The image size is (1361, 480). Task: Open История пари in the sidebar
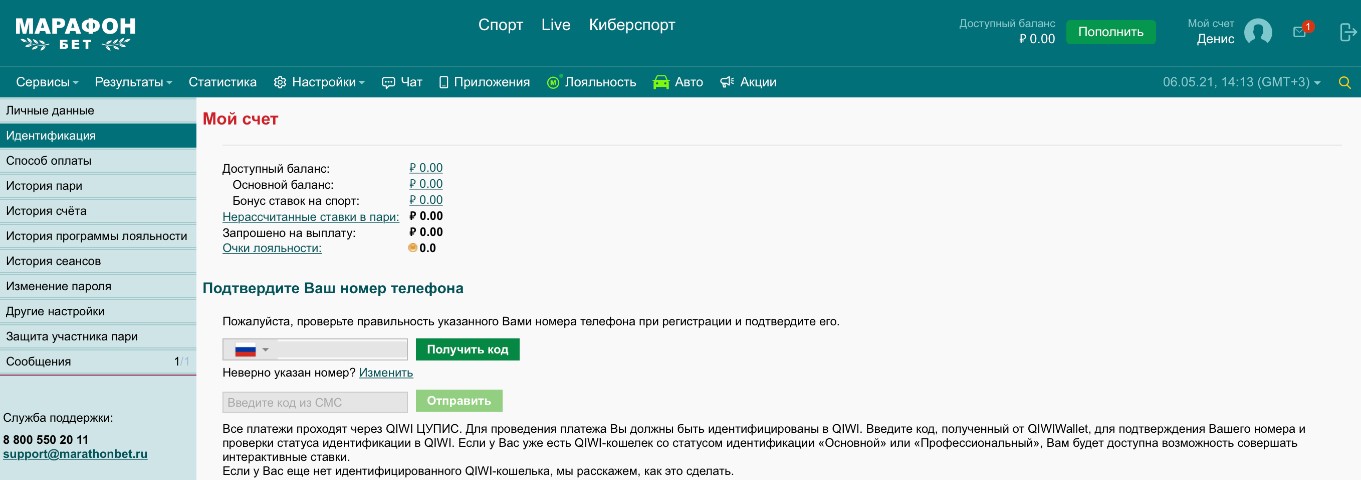pyautogui.click(x=98, y=186)
